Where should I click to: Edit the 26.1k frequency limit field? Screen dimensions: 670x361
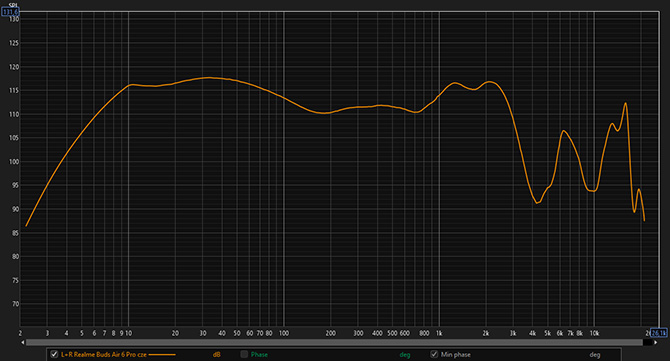point(658,333)
